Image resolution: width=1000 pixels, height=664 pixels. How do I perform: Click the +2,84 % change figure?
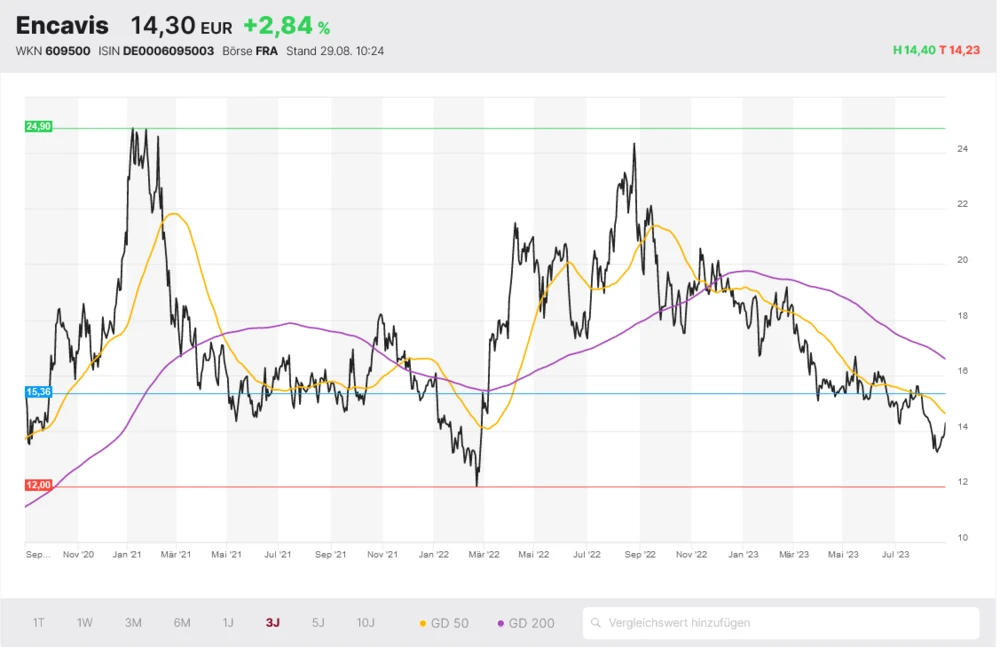pos(286,27)
